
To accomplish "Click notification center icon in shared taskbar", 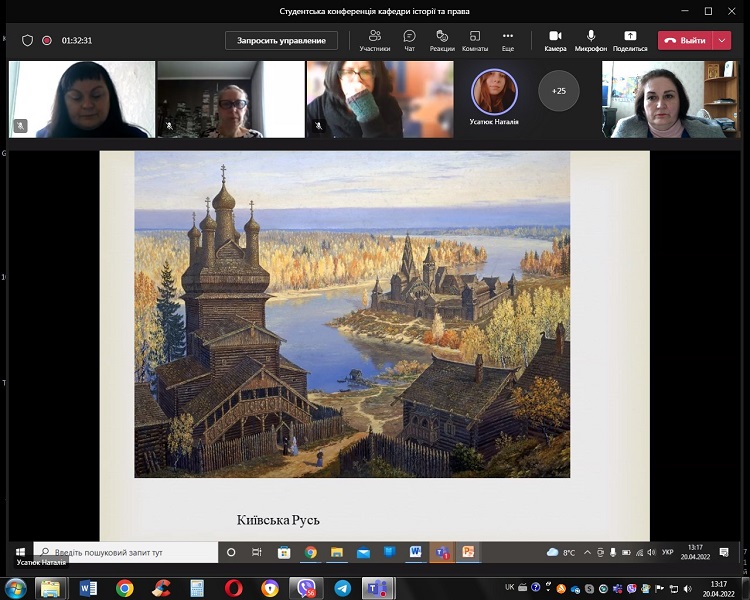I will 724,552.
